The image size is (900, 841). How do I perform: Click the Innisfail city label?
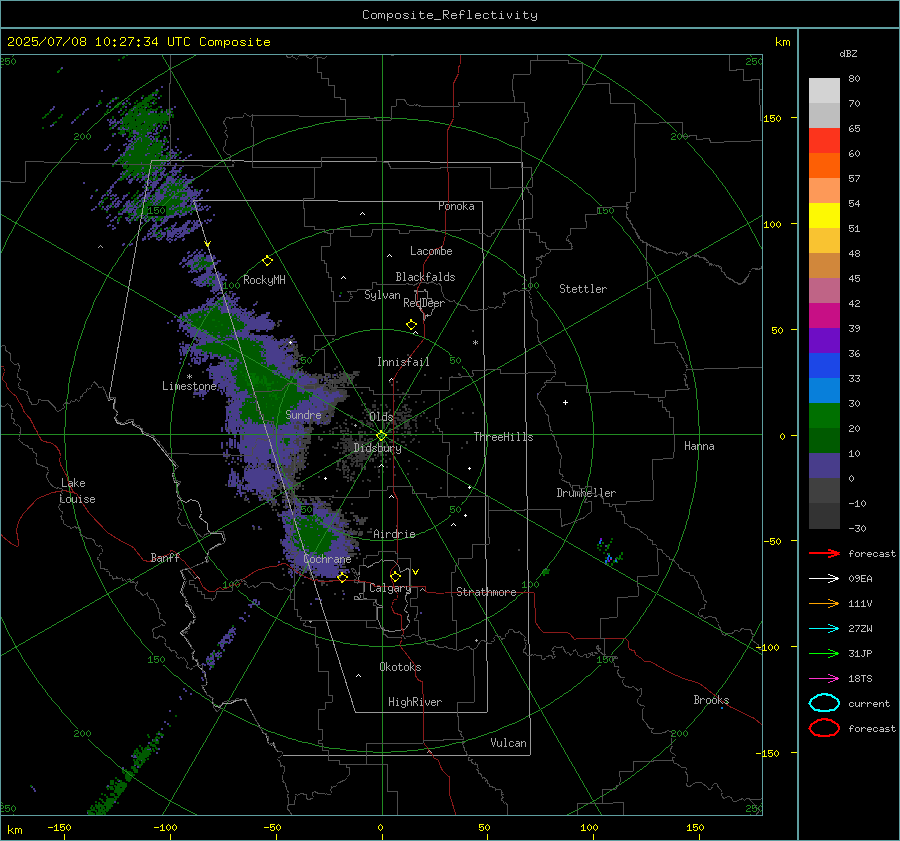tap(403, 362)
